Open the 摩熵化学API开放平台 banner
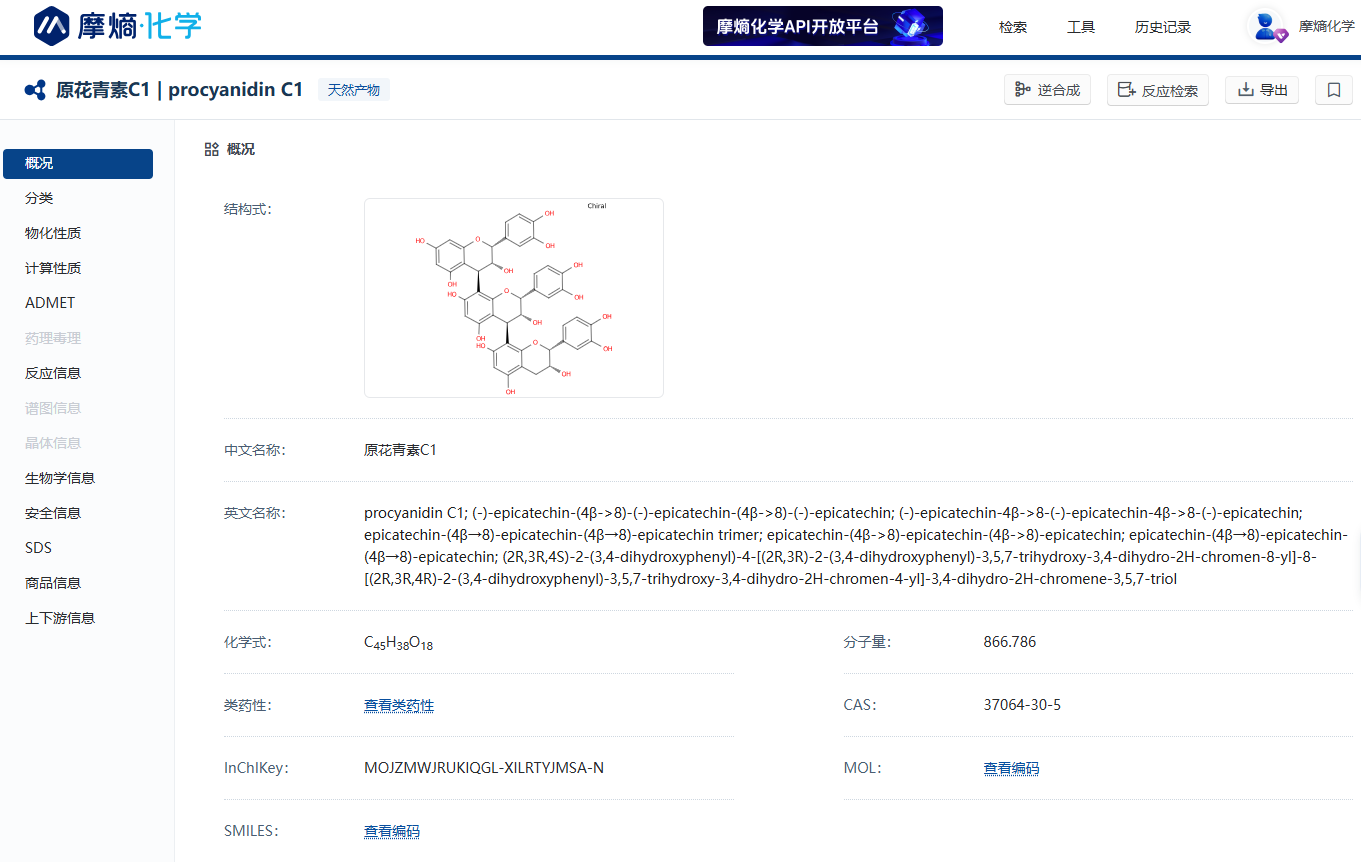The width and height of the screenshot is (1361, 862). (822, 26)
